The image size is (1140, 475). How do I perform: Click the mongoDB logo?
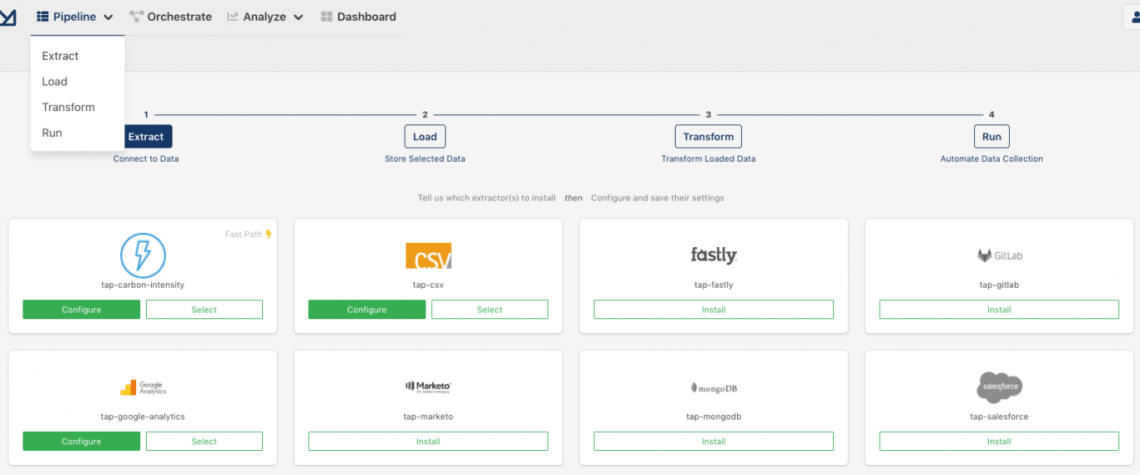point(714,388)
